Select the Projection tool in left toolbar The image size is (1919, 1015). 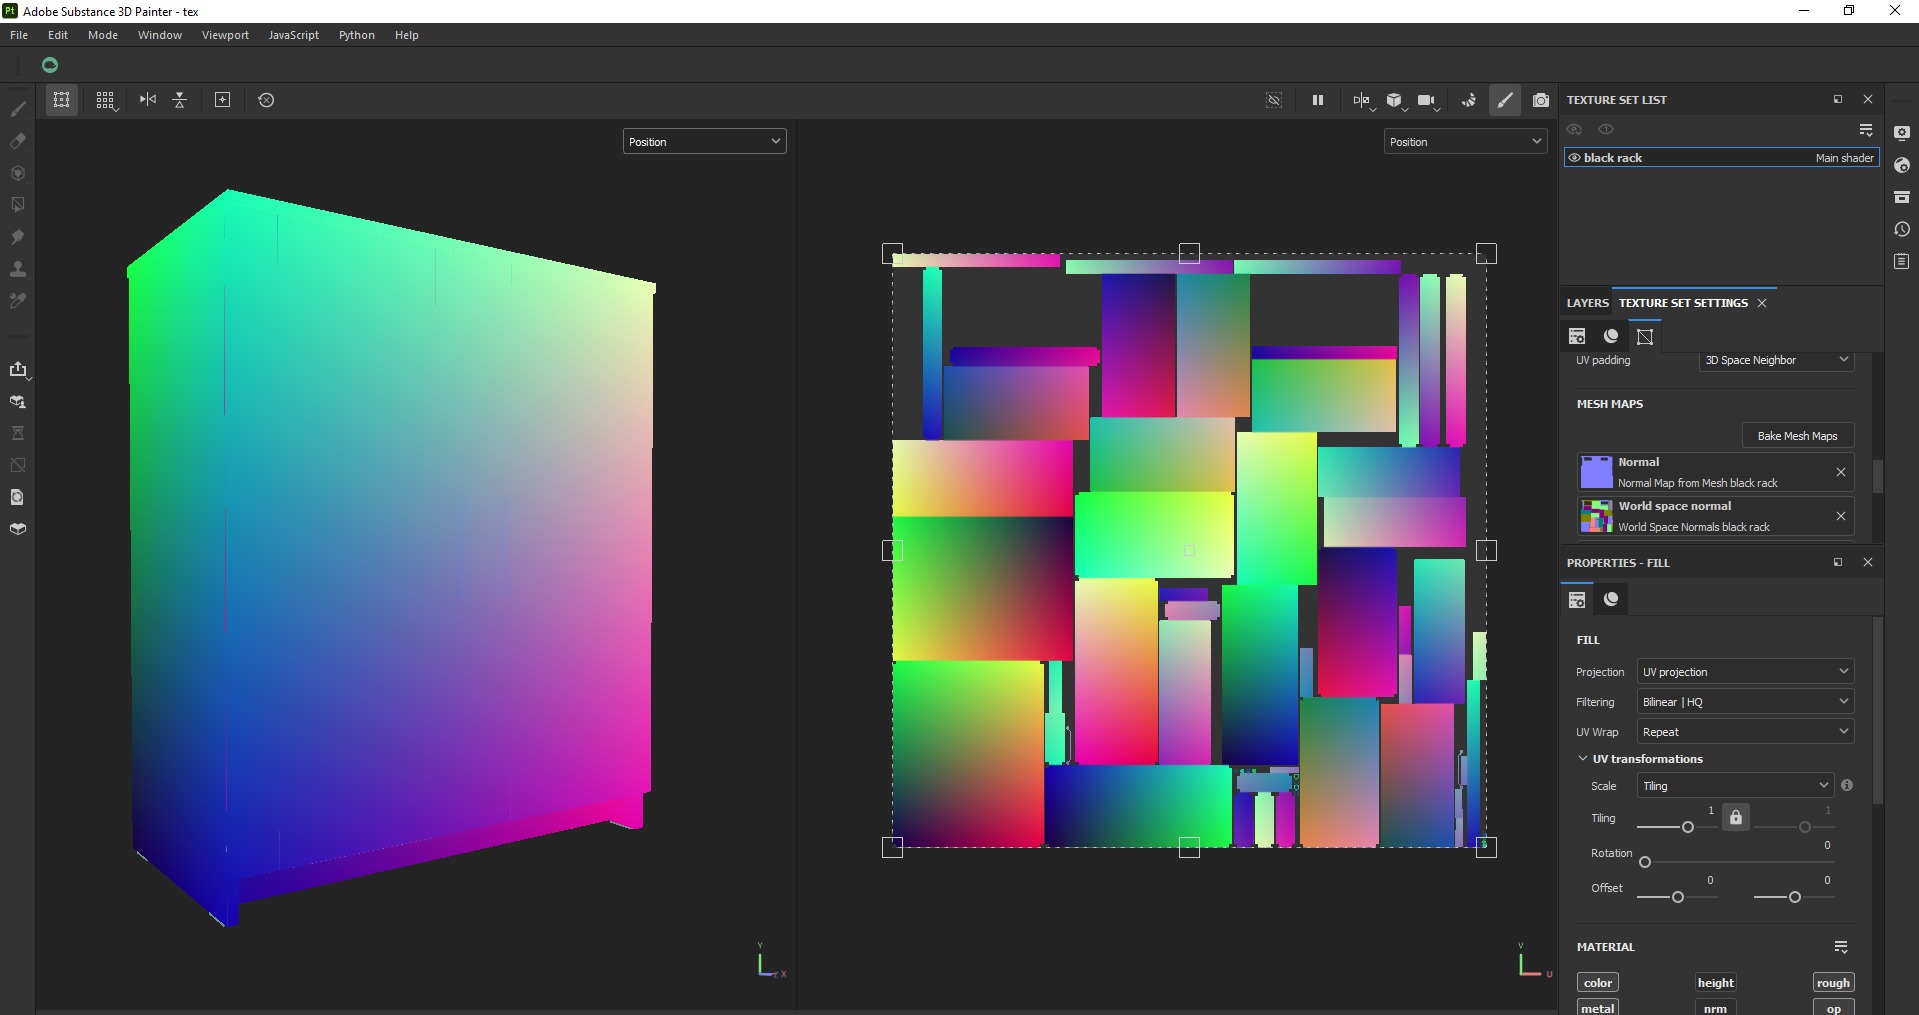tap(18, 173)
